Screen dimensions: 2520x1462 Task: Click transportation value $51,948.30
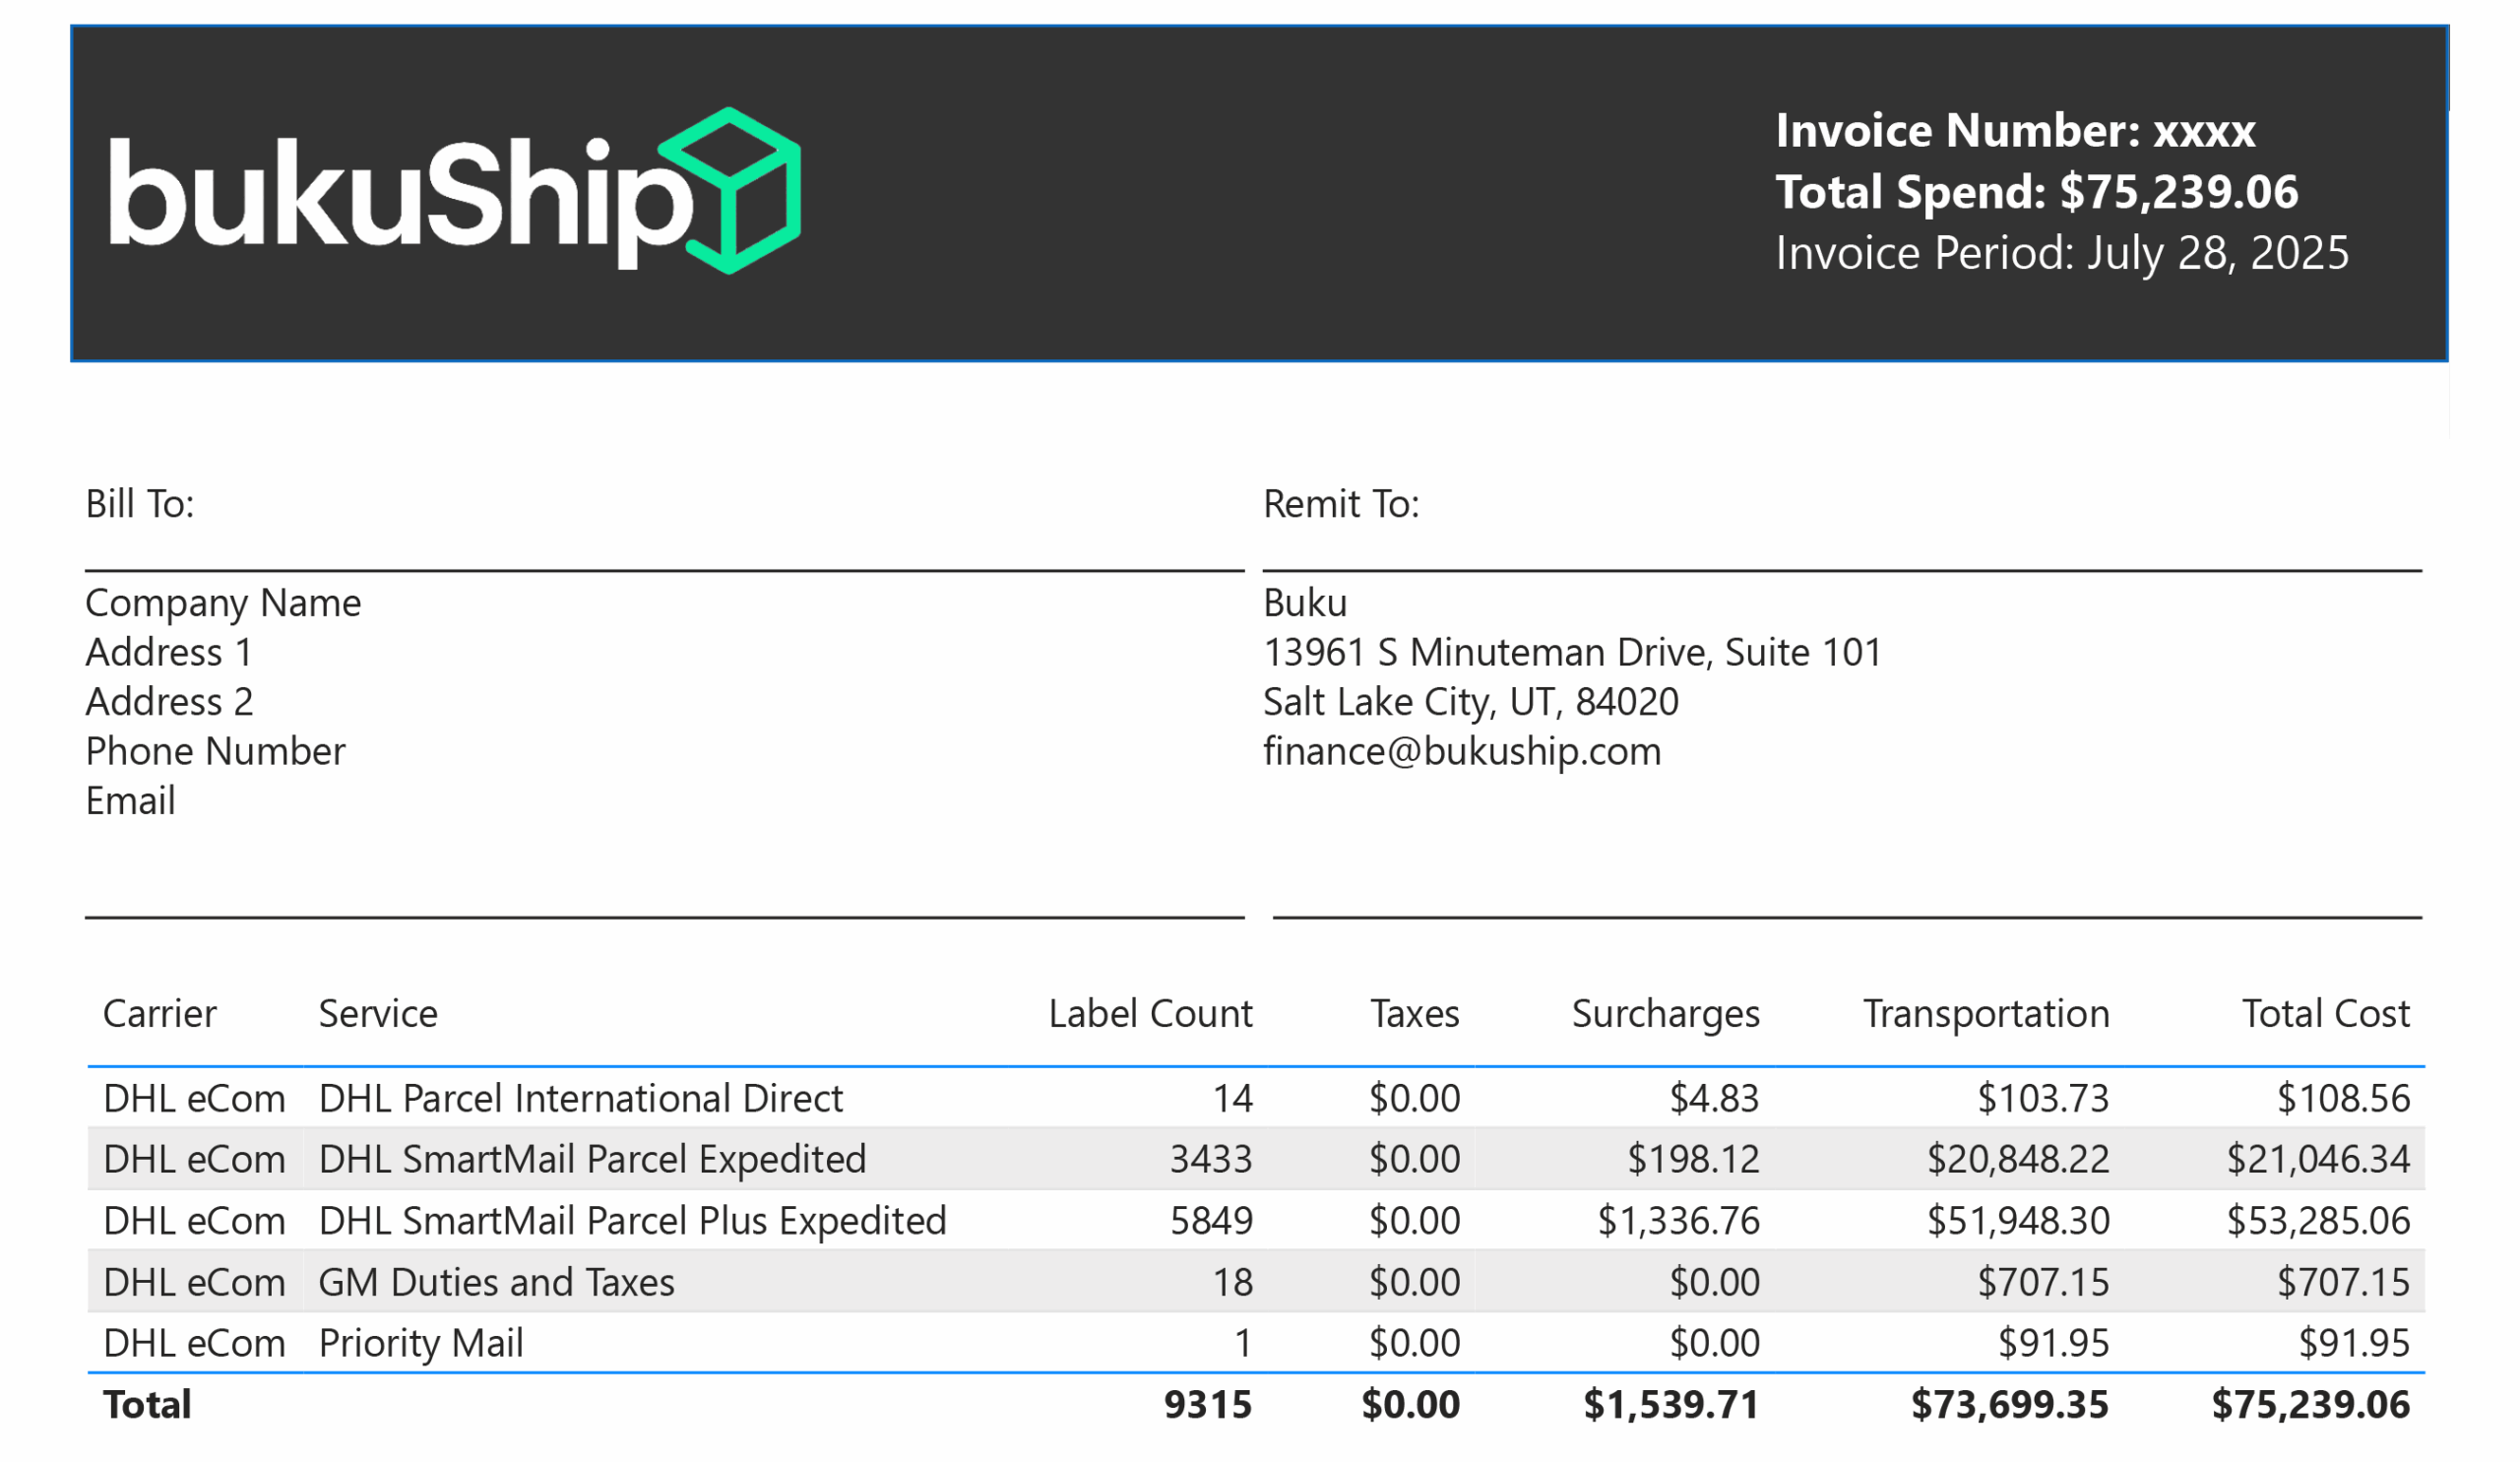pyautogui.click(x=2018, y=1221)
